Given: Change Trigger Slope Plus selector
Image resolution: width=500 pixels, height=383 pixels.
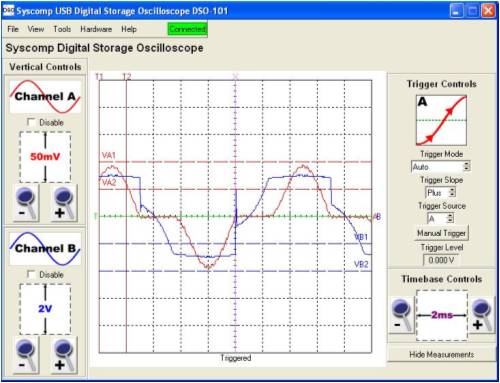Looking at the screenshot, I should point(440,193).
